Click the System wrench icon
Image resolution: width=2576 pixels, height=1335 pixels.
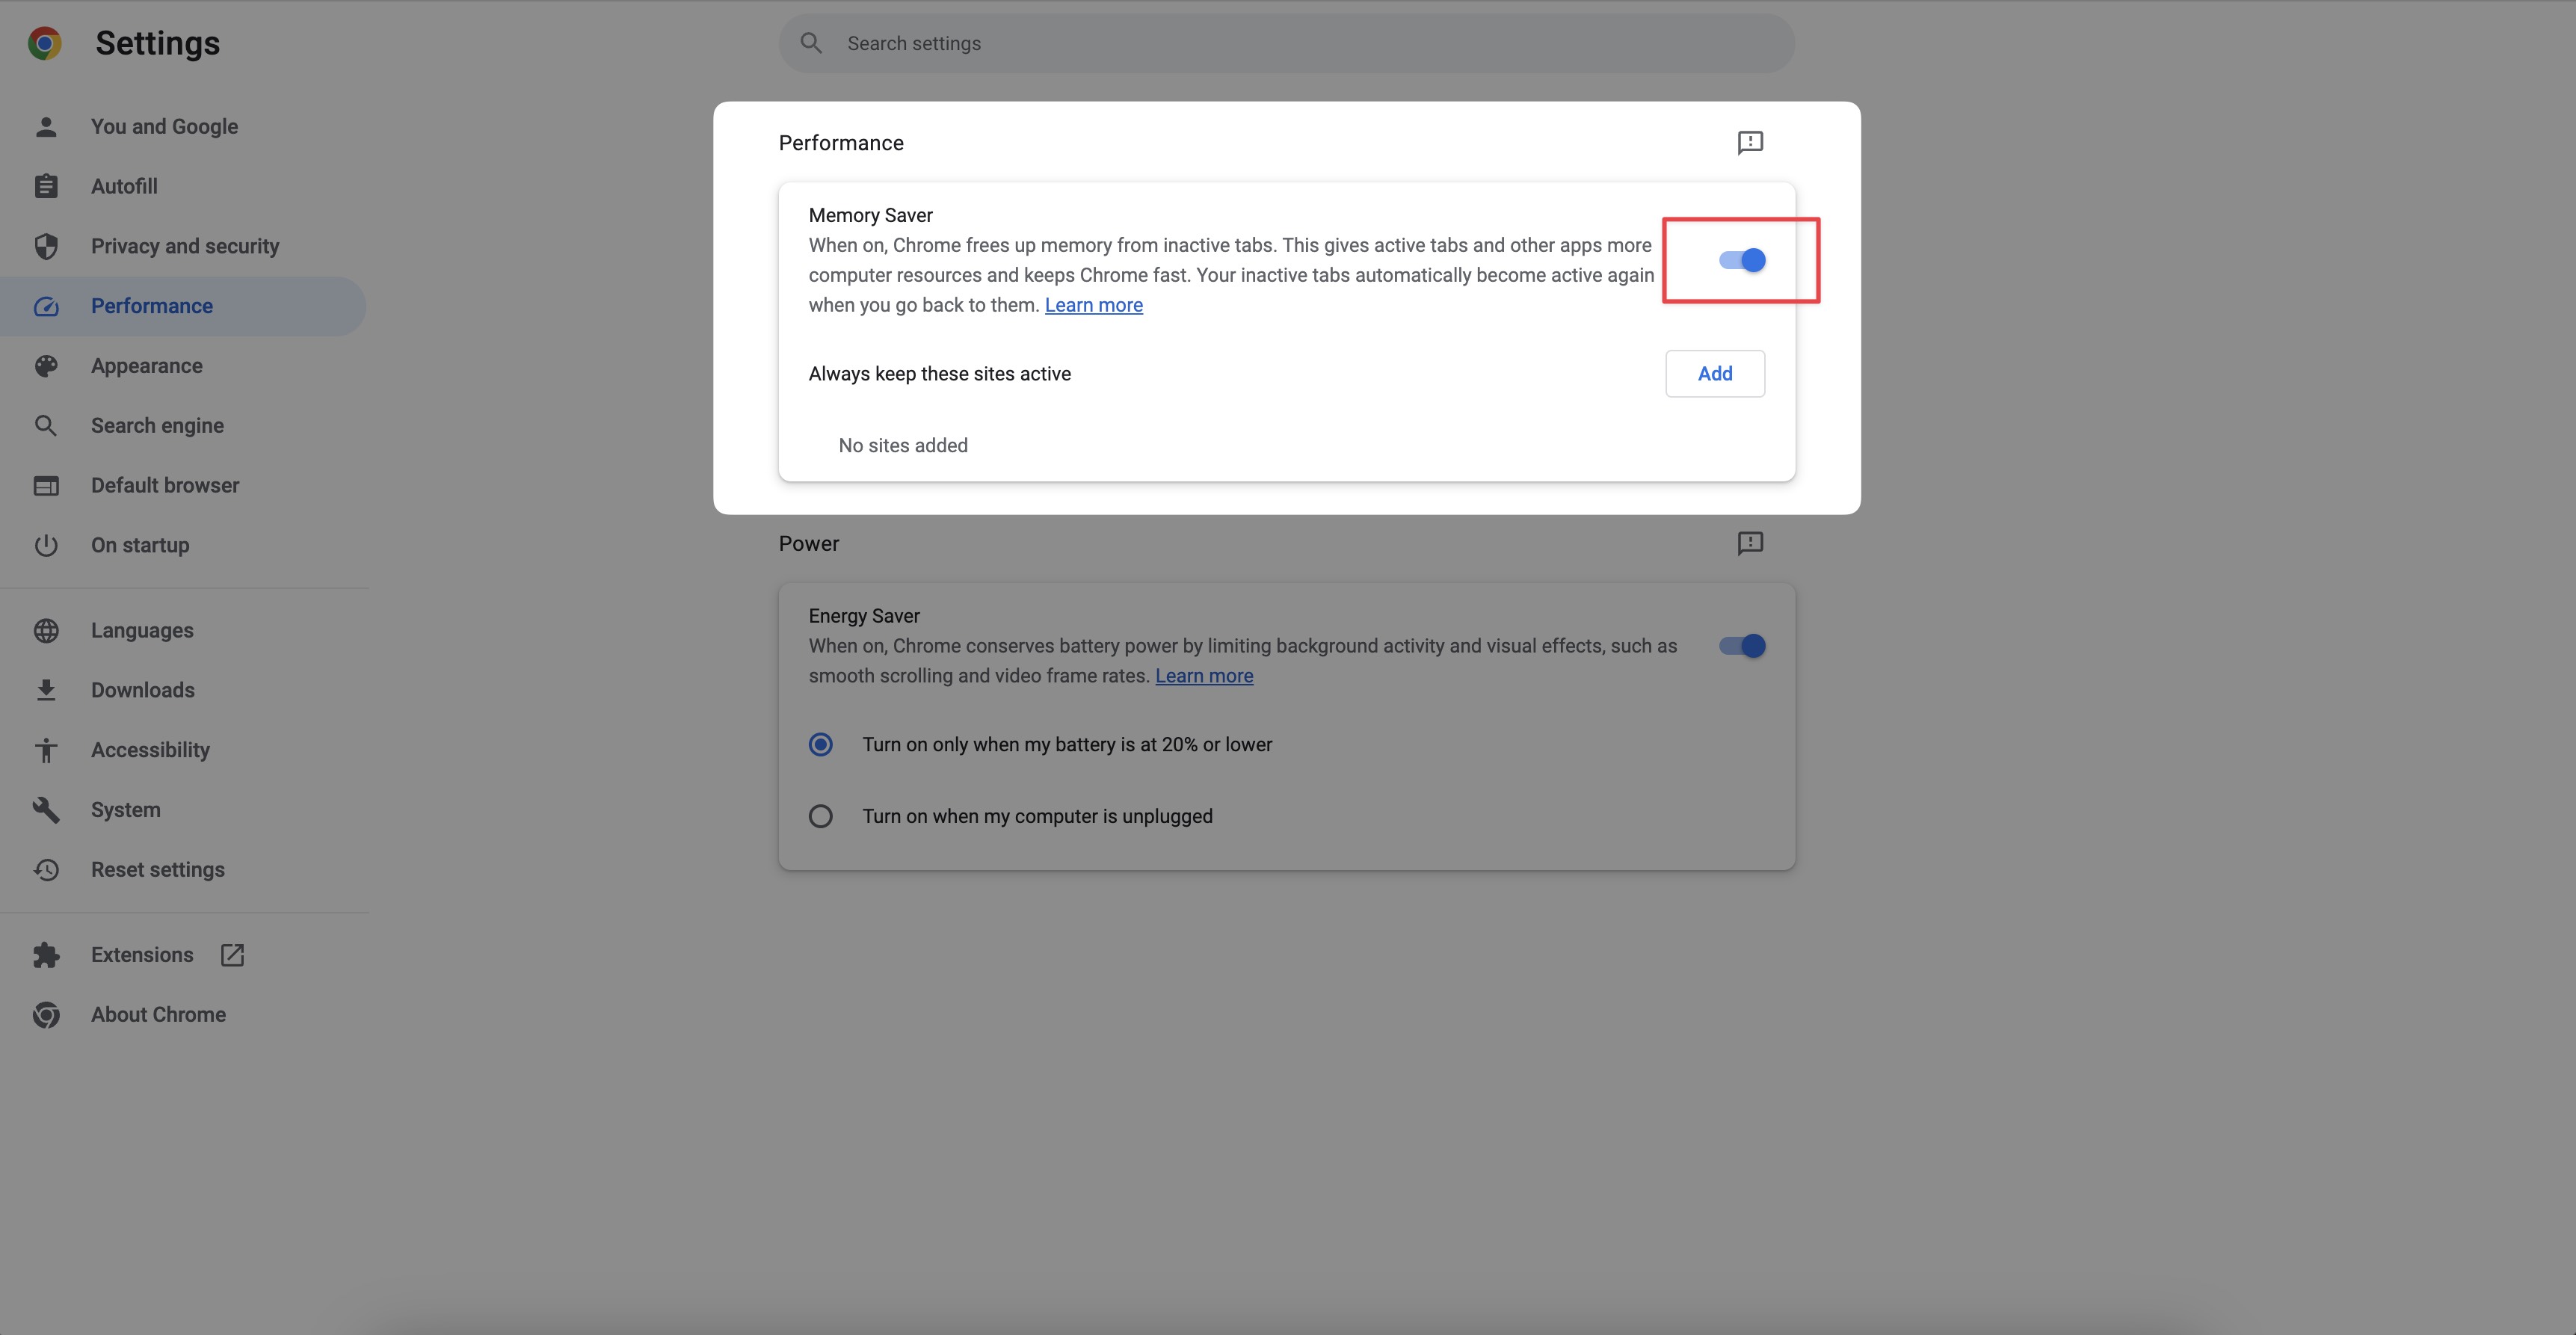[x=46, y=810]
